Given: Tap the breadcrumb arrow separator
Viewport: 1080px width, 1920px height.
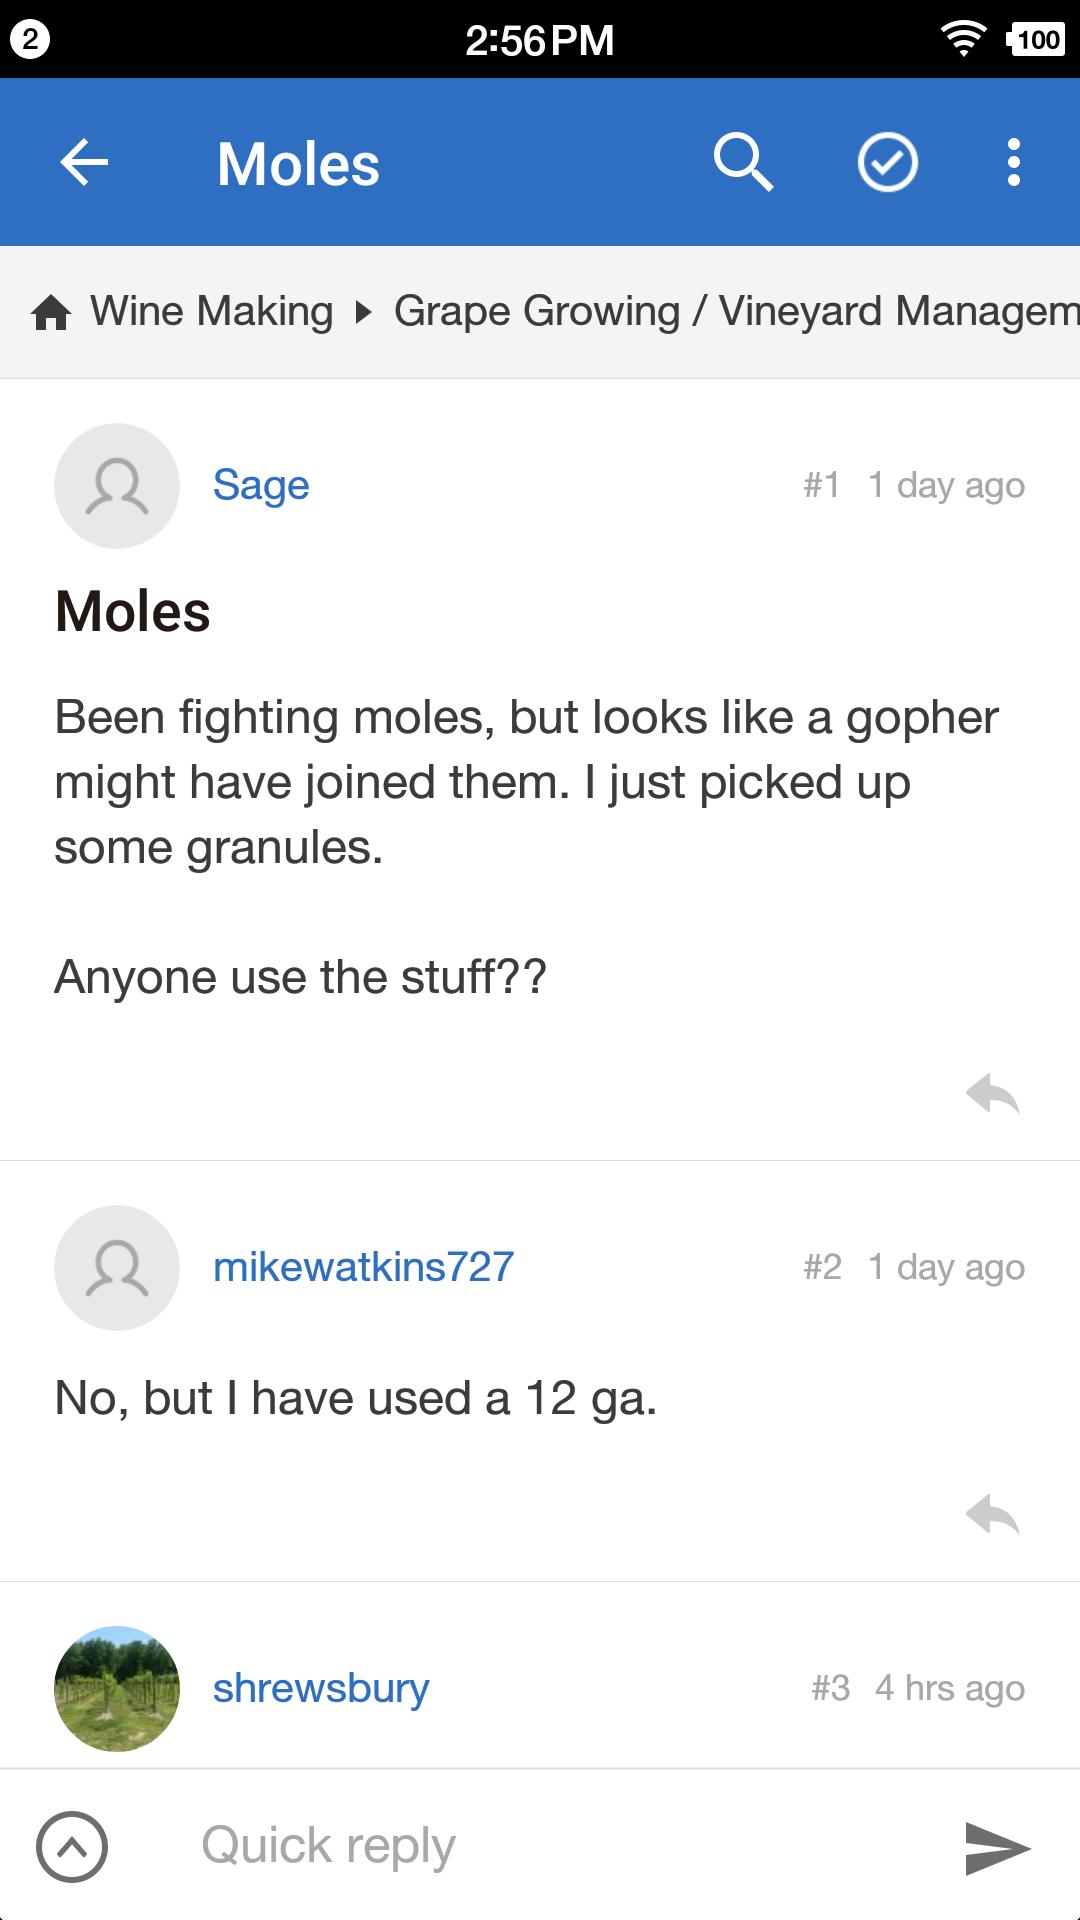Looking at the screenshot, I should coord(364,313).
